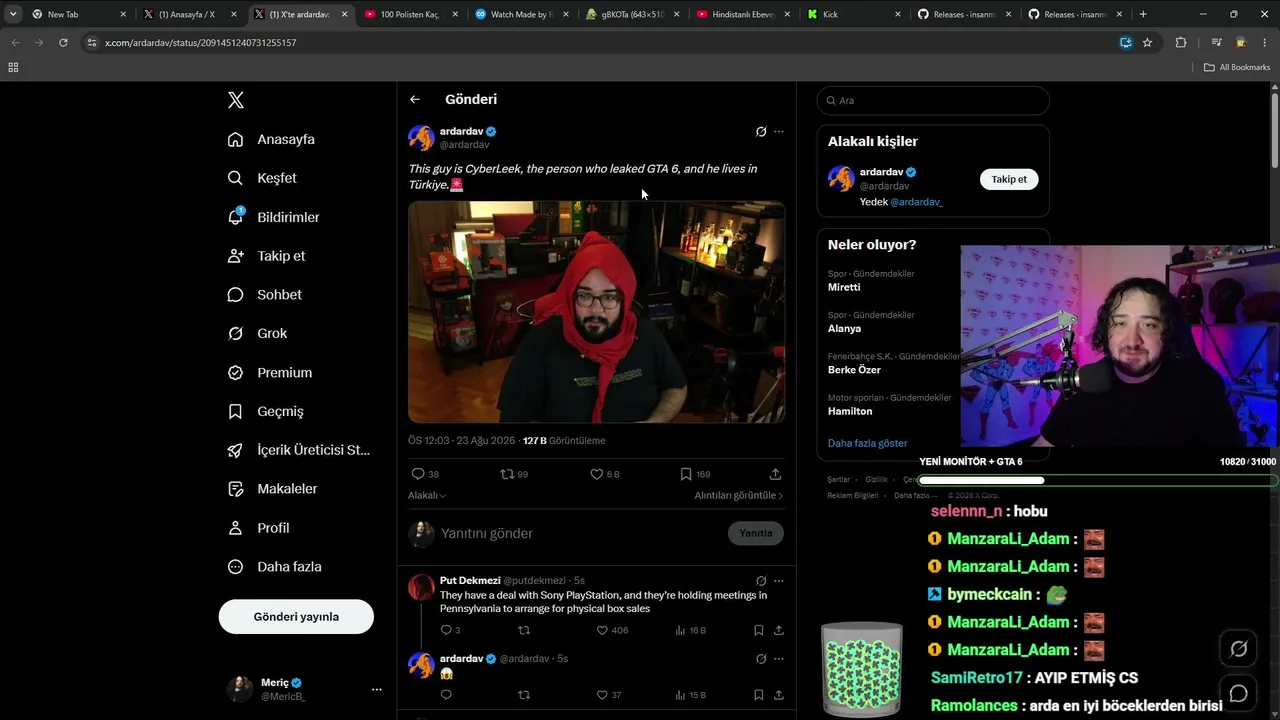Reply to Put Dekmezi's comment with 3 replies

(x=446, y=630)
